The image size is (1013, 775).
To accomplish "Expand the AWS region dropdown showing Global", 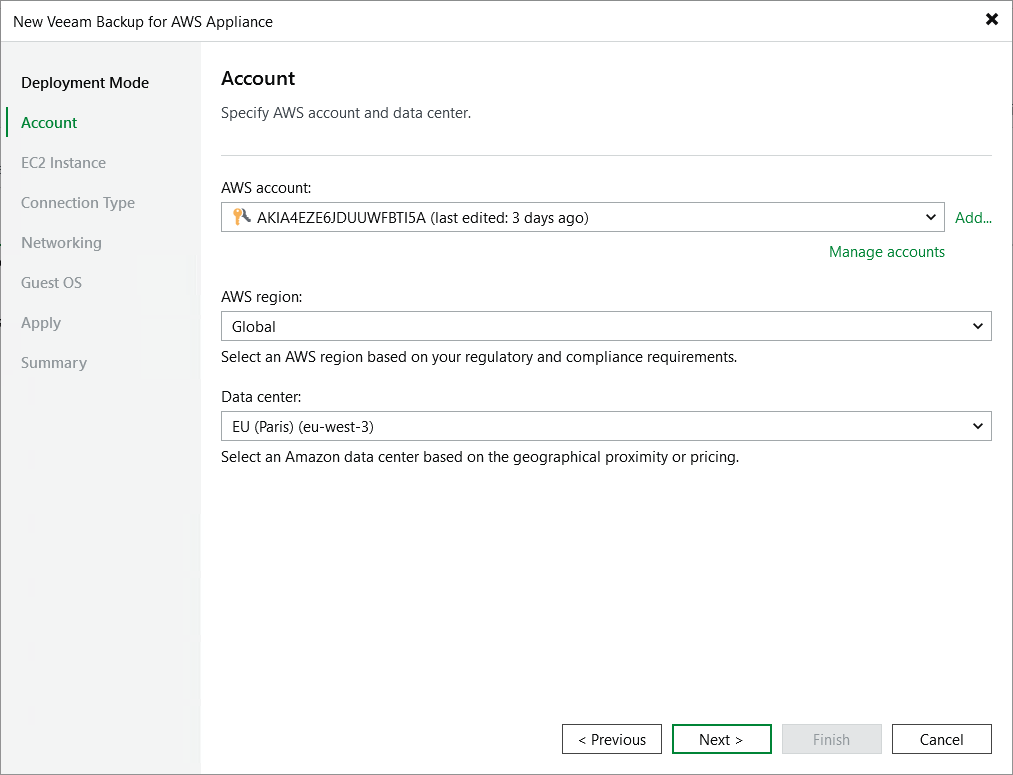I will [x=978, y=326].
